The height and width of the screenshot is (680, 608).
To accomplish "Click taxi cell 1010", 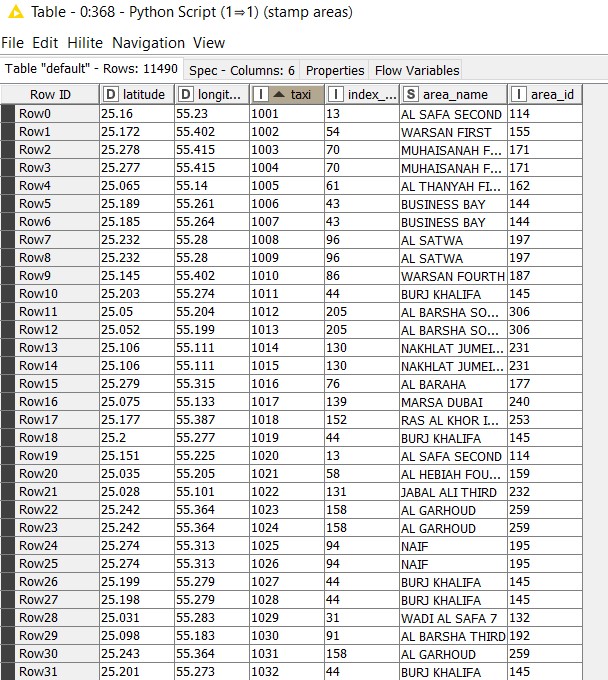I will [x=287, y=275].
